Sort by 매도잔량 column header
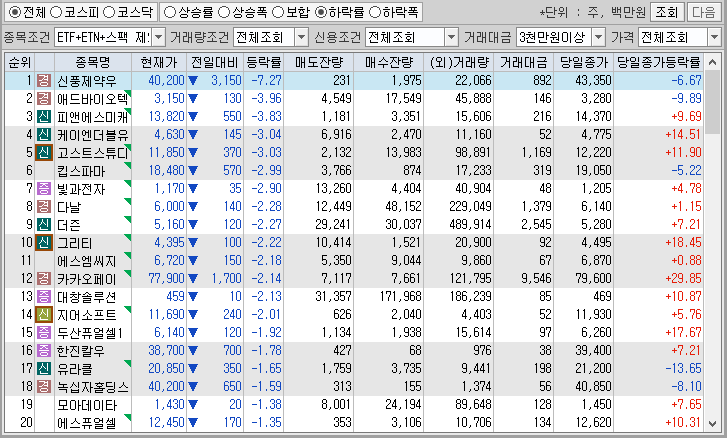This screenshot has width=727, height=438. point(318,62)
